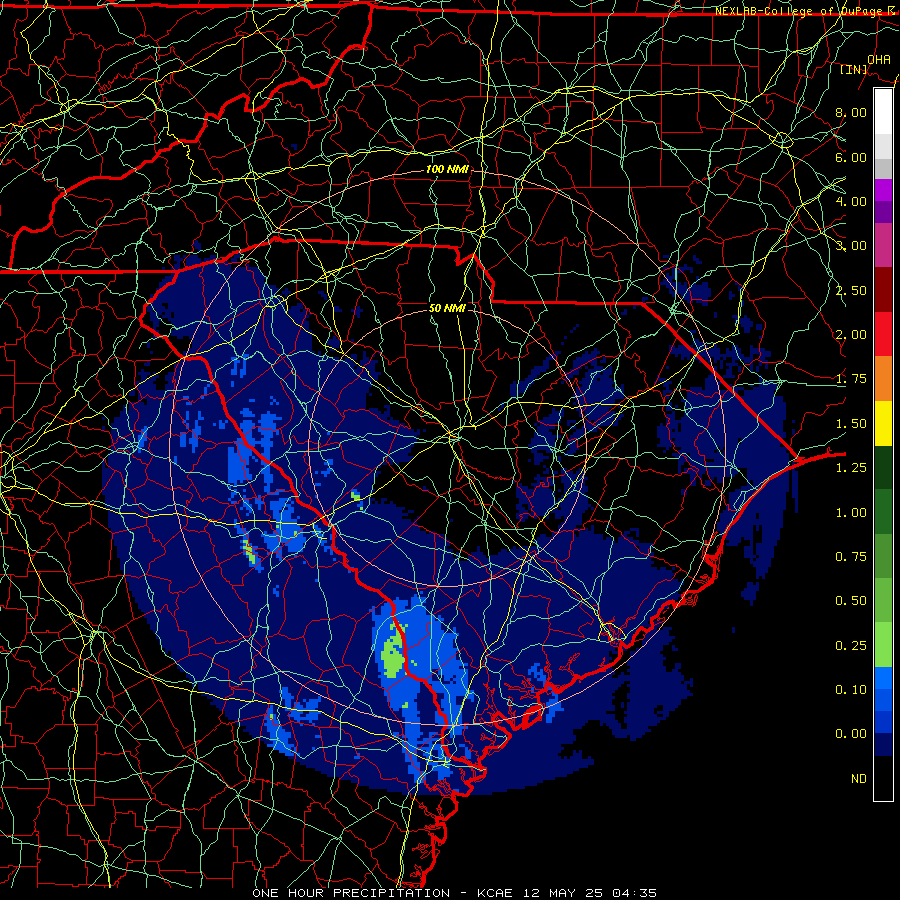The height and width of the screenshot is (900, 900).
Task: Click the '[IN]' units label
Action: (x=854, y=69)
